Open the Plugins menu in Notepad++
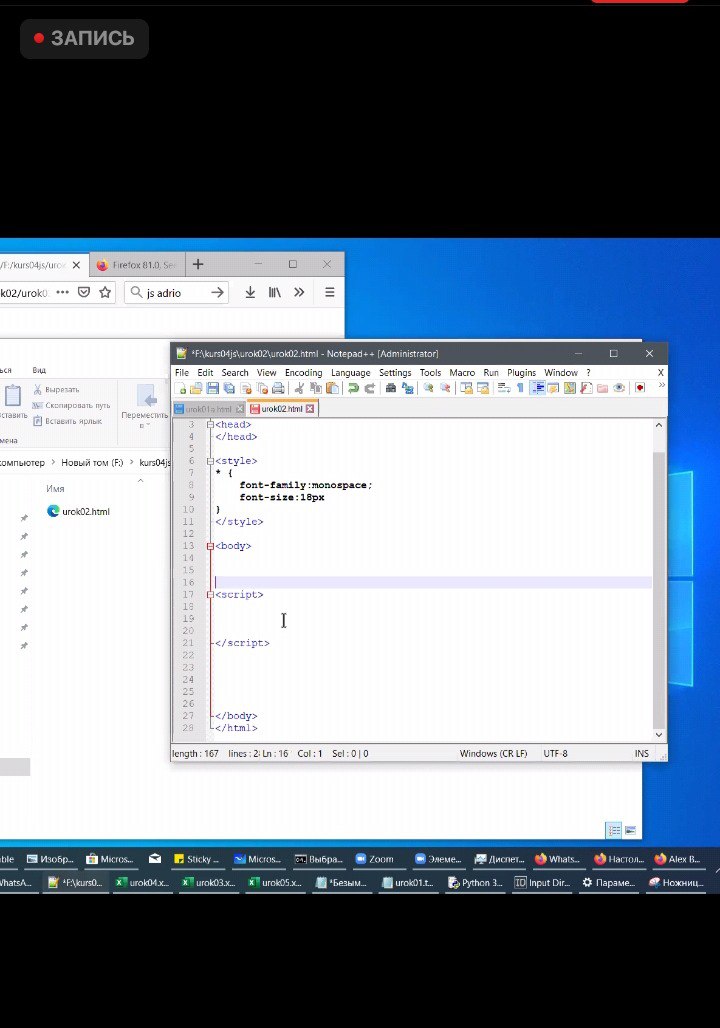Screen dimensions: 720x1028 [521, 372]
